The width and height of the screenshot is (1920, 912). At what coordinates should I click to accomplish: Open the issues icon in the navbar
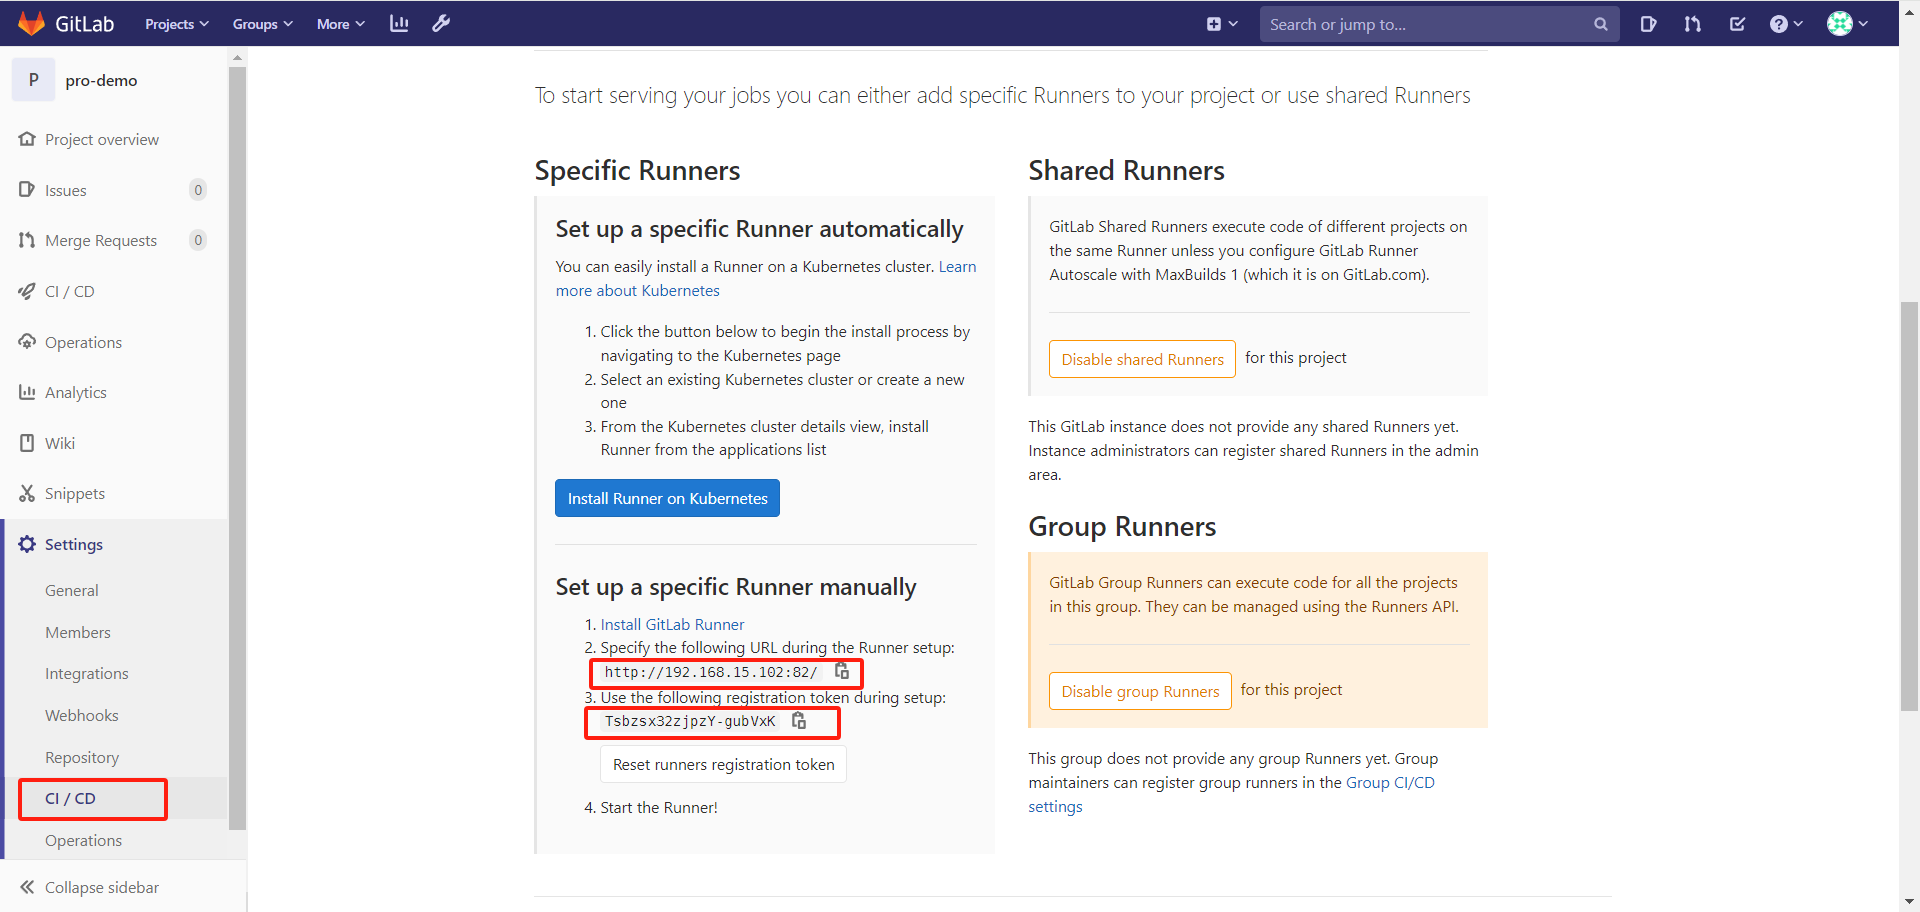(x=1649, y=23)
